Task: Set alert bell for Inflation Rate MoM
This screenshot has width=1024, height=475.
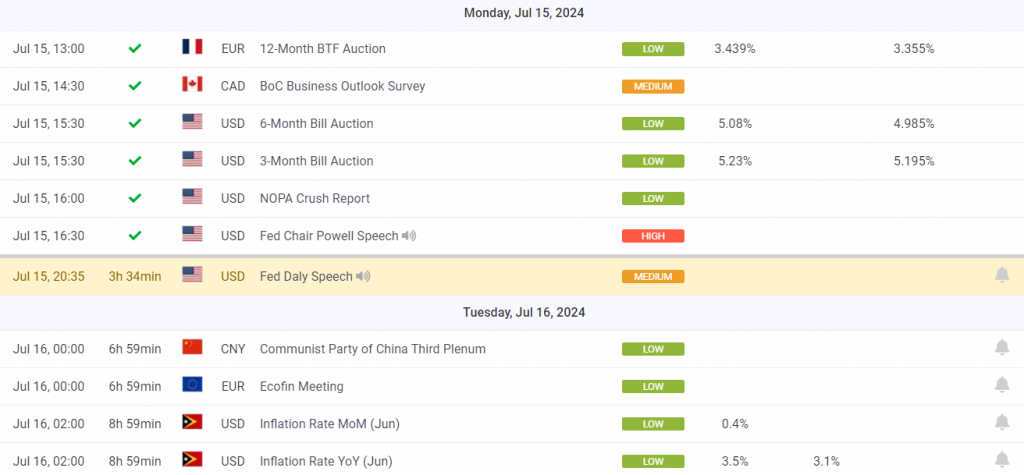Action: (1001, 423)
